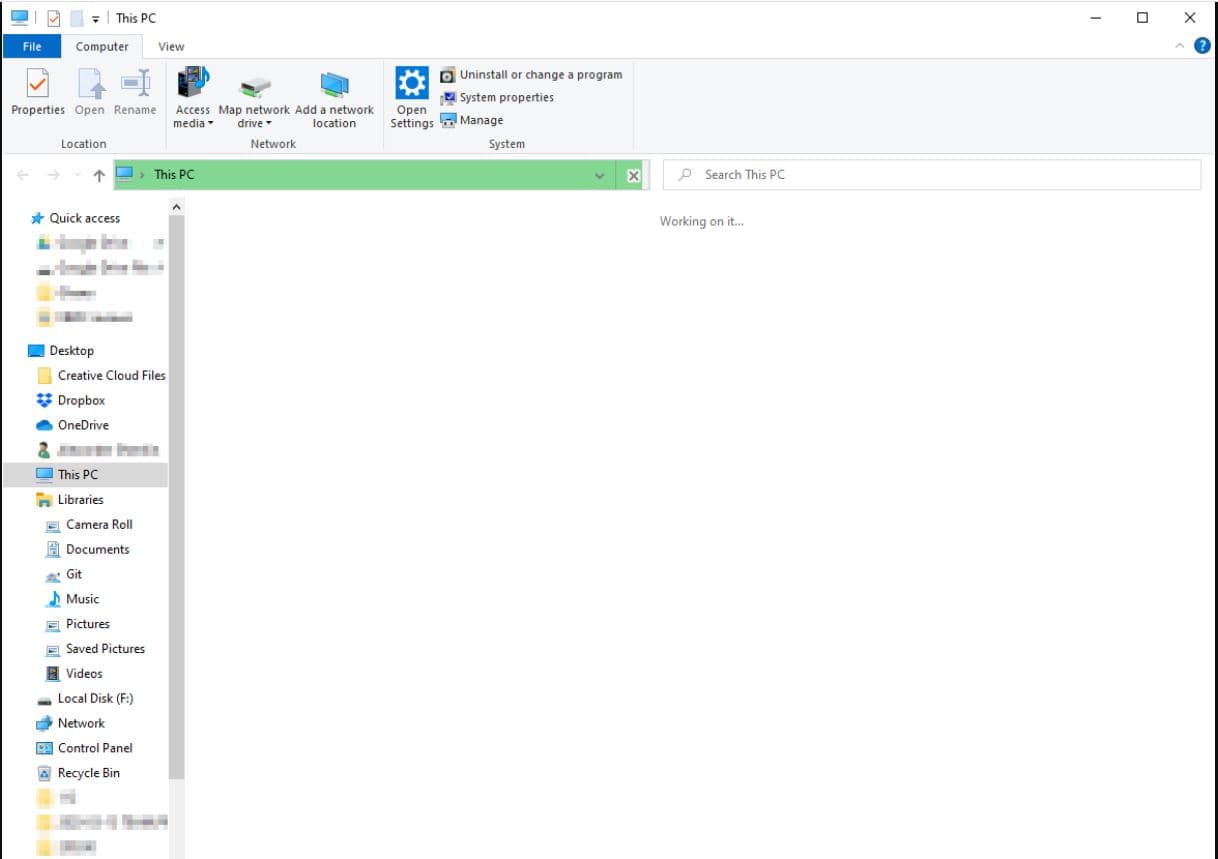Select Dropbox in the navigation pane
The height and width of the screenshot is (859, 1218).
80,400
